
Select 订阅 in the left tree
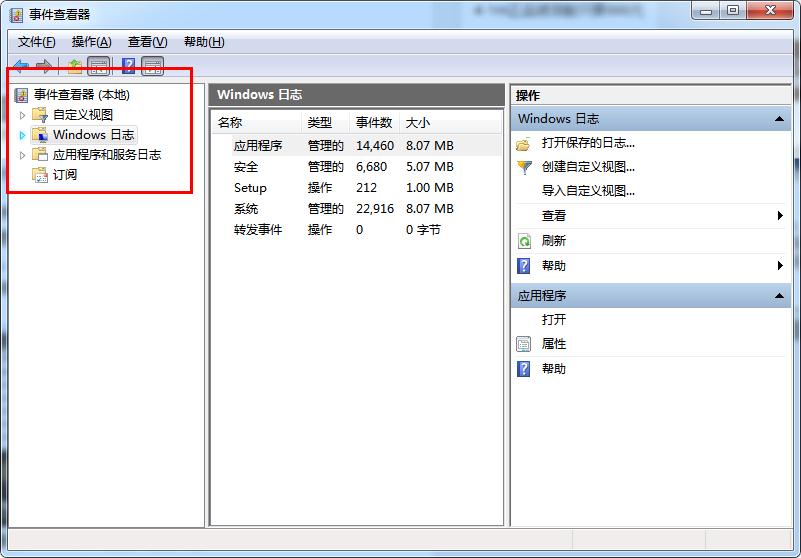65,175
